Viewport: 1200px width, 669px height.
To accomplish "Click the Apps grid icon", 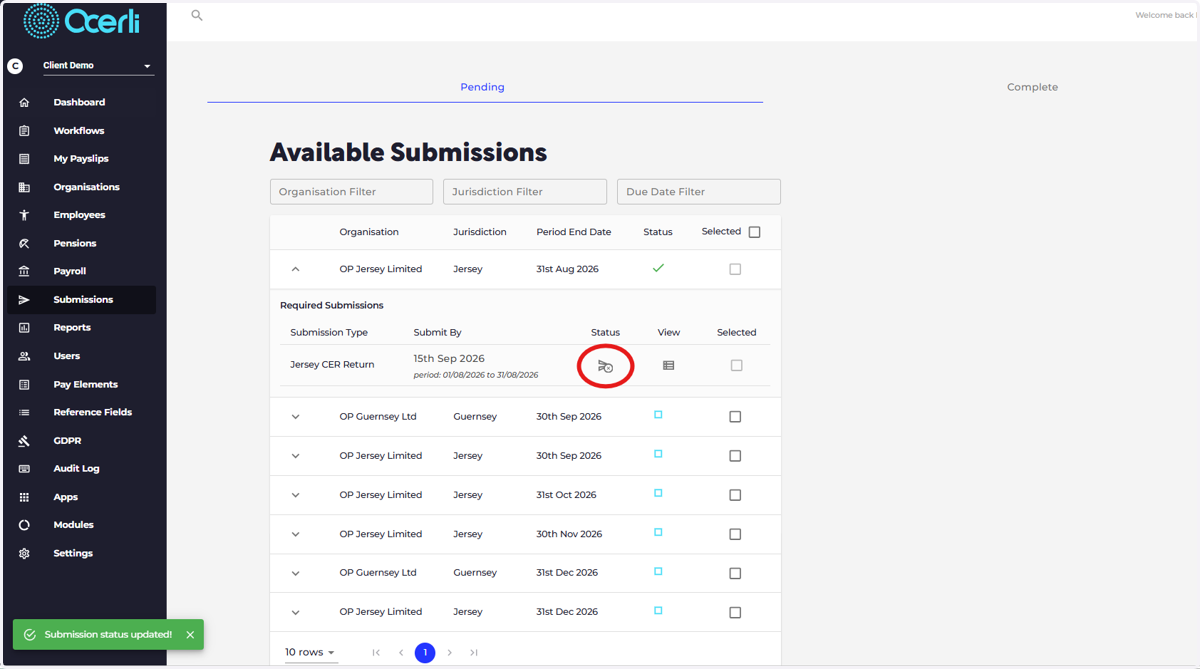I will [24, 497].
